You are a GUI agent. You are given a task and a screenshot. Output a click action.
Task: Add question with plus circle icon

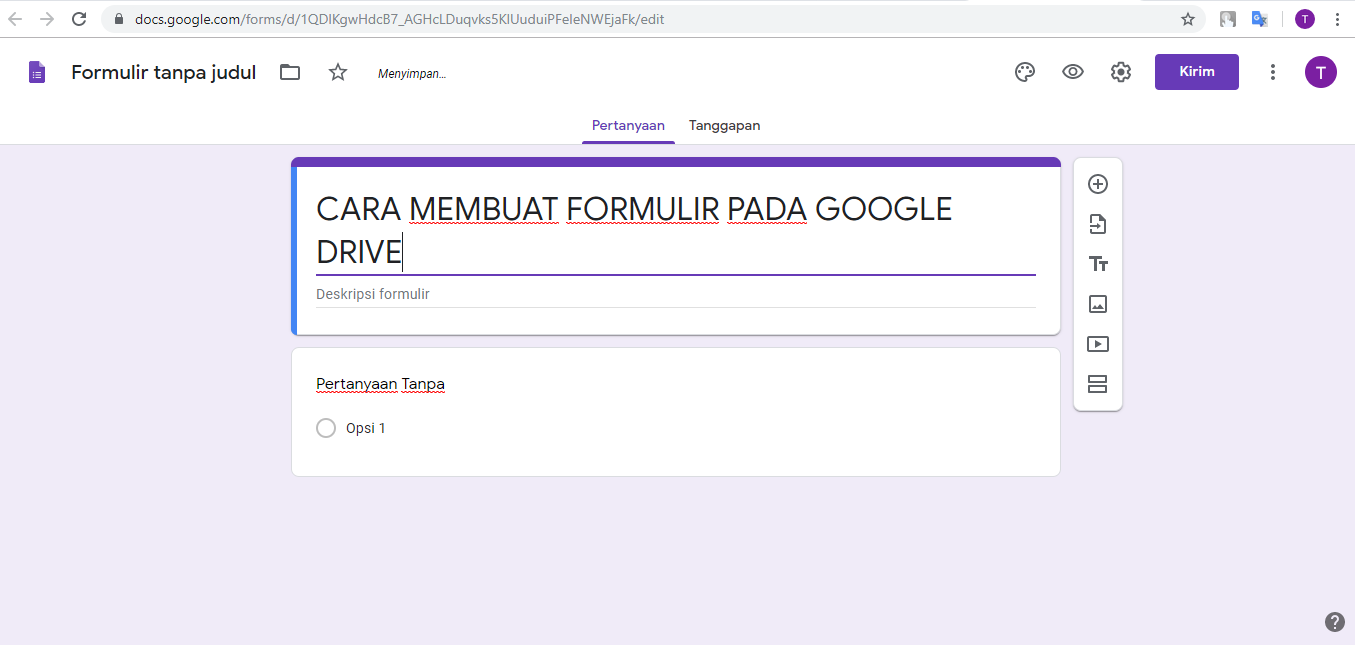click(x=1098, y=184)
